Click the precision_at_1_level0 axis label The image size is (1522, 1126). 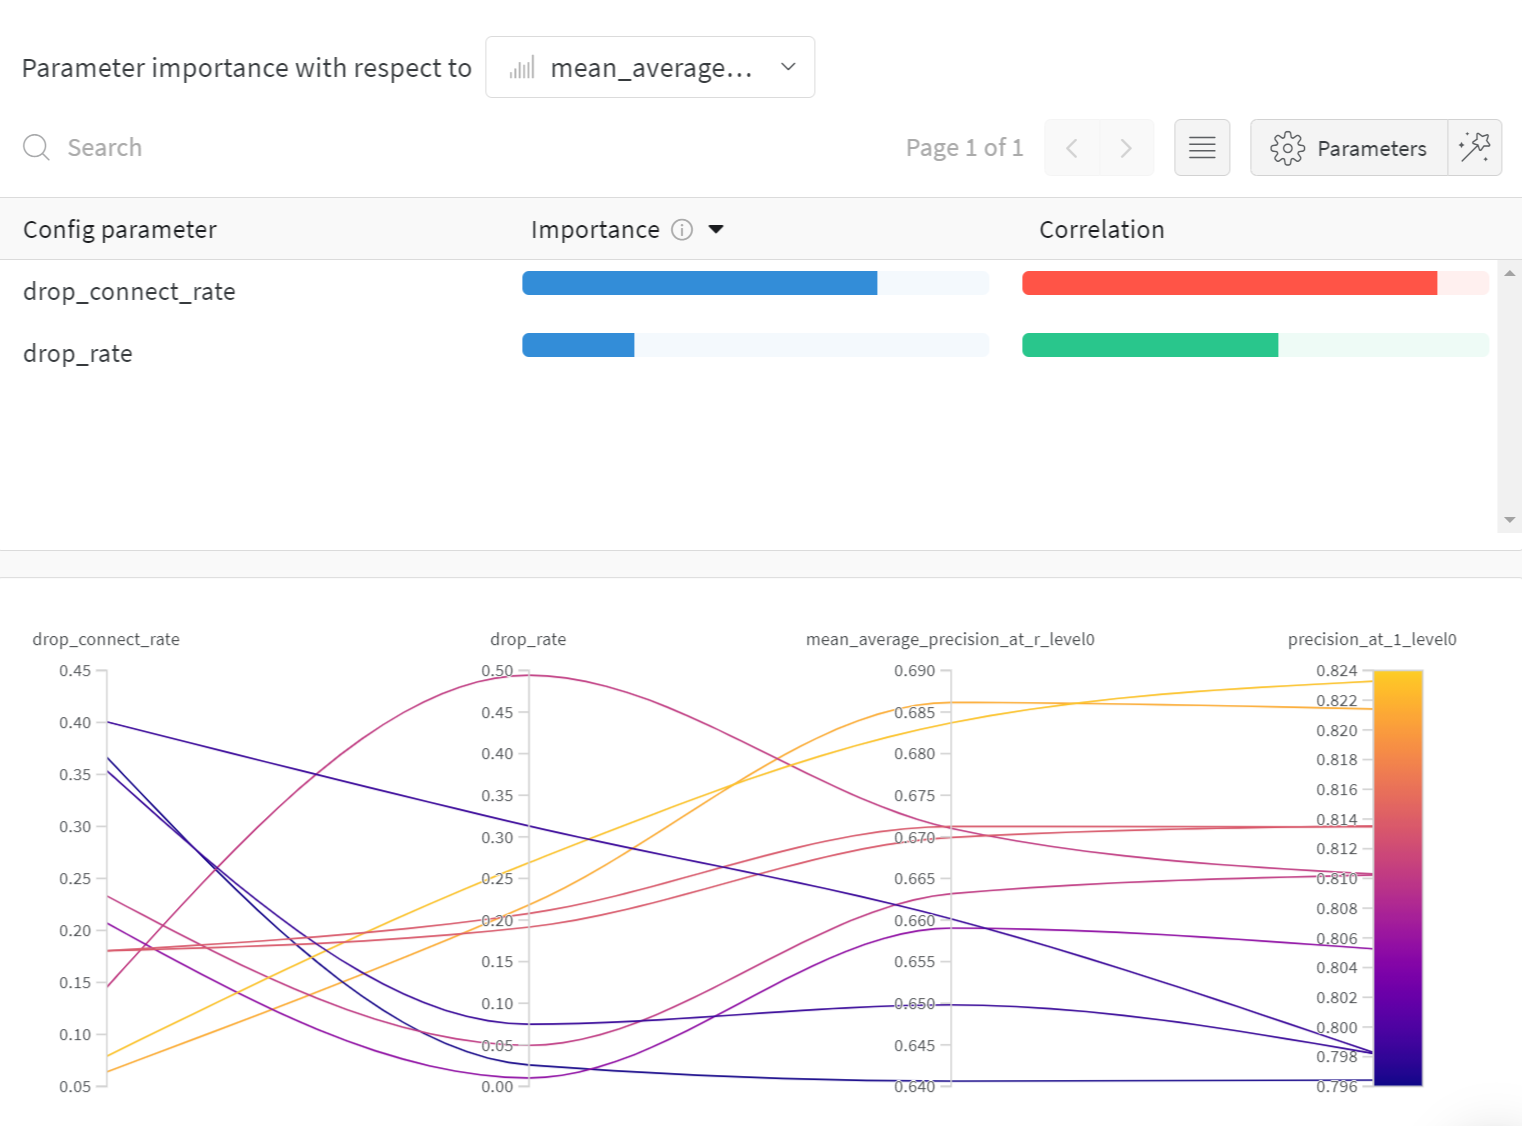[x=1372, y=639]
